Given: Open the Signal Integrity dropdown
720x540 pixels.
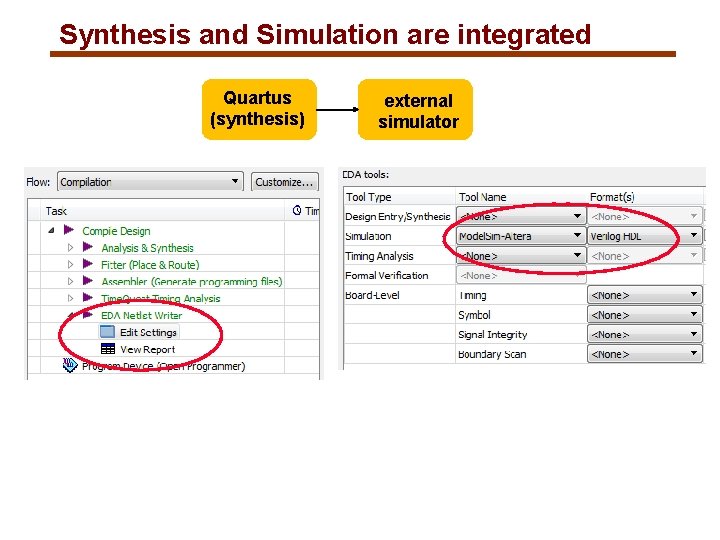Looking at the screenshot, I should [645, 334].
